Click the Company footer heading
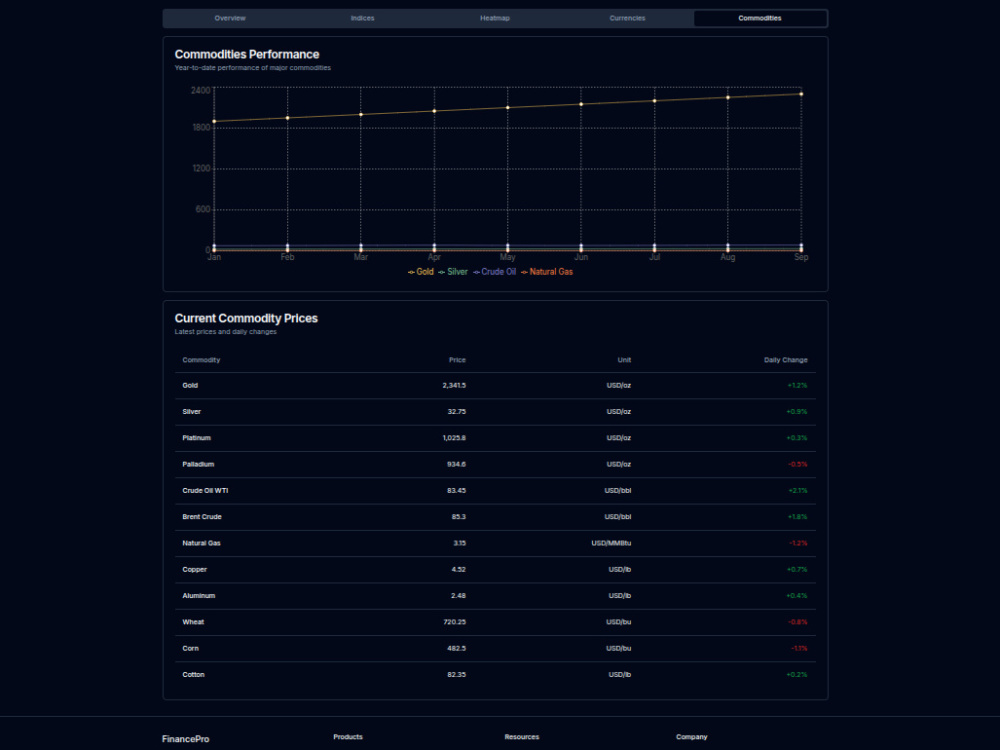Viewport: 1000px width, 750px height. [x=692, y=737]
